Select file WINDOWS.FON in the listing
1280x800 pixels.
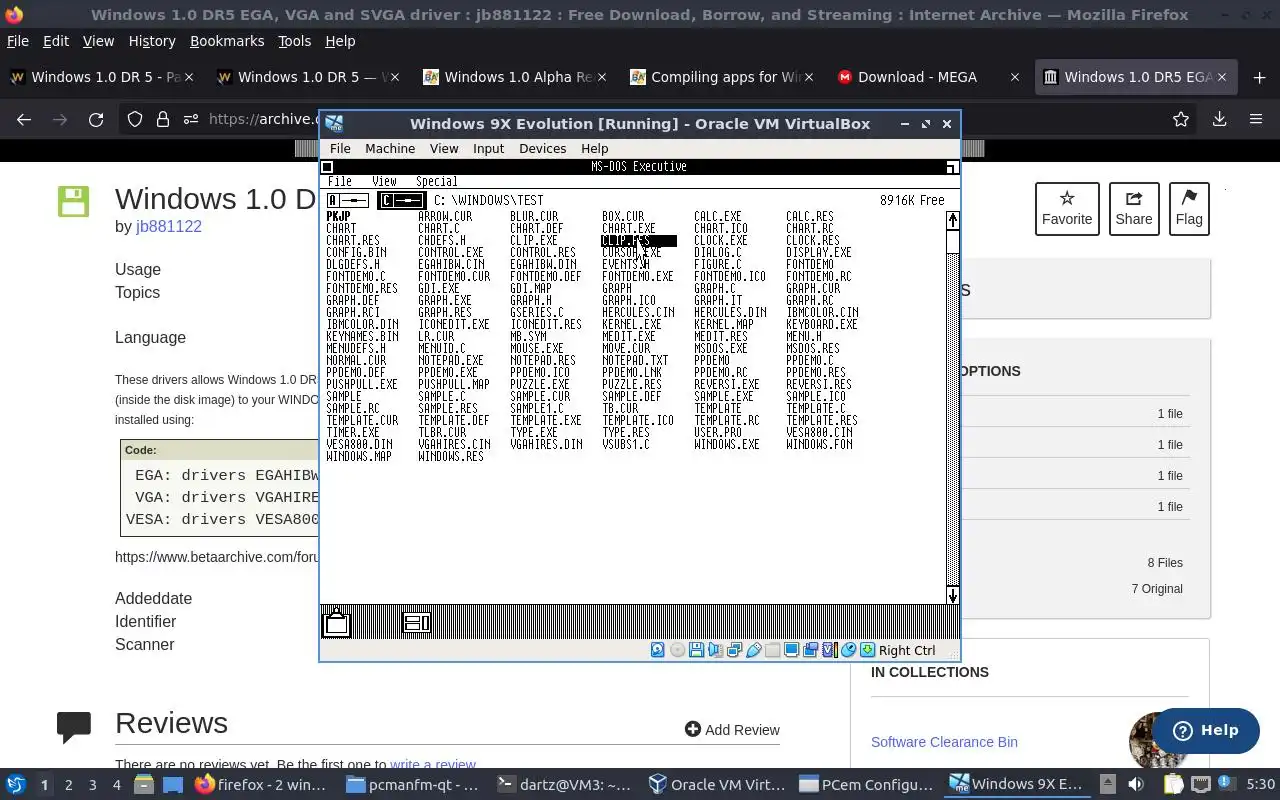tap(819, 444)
